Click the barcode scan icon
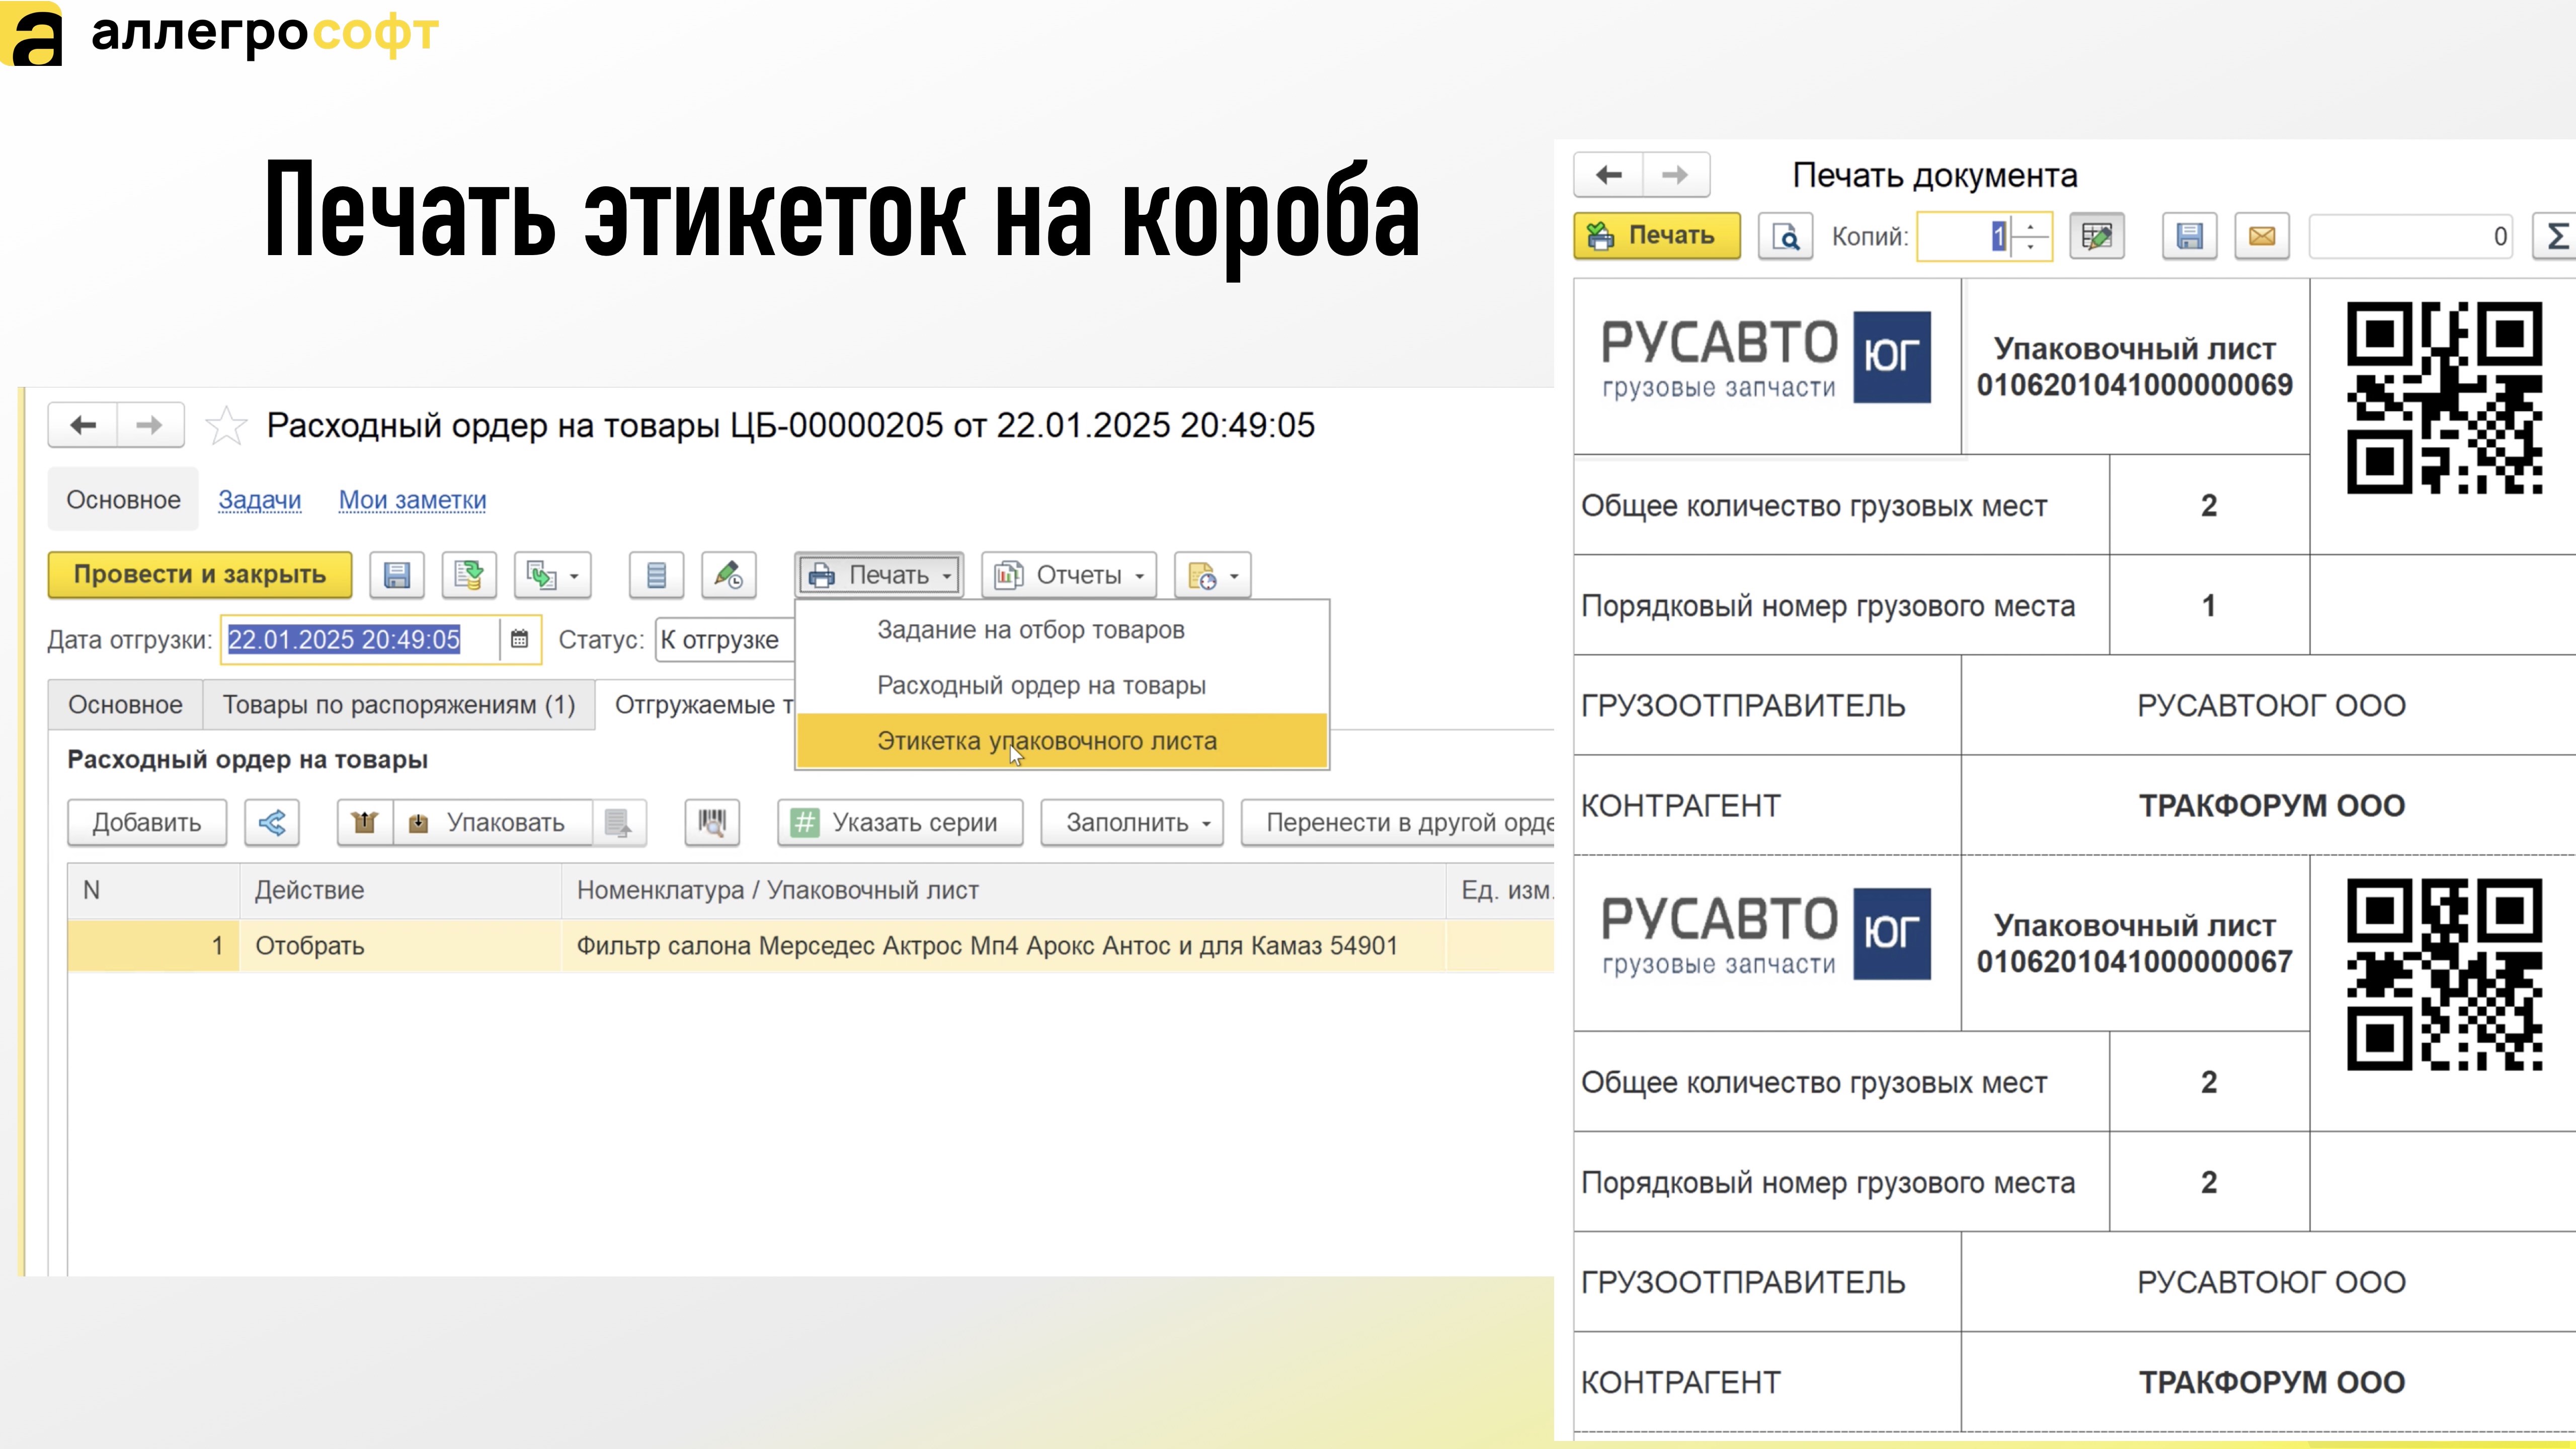Viewport: 2576px width, 1449px height. pos(712,823)
